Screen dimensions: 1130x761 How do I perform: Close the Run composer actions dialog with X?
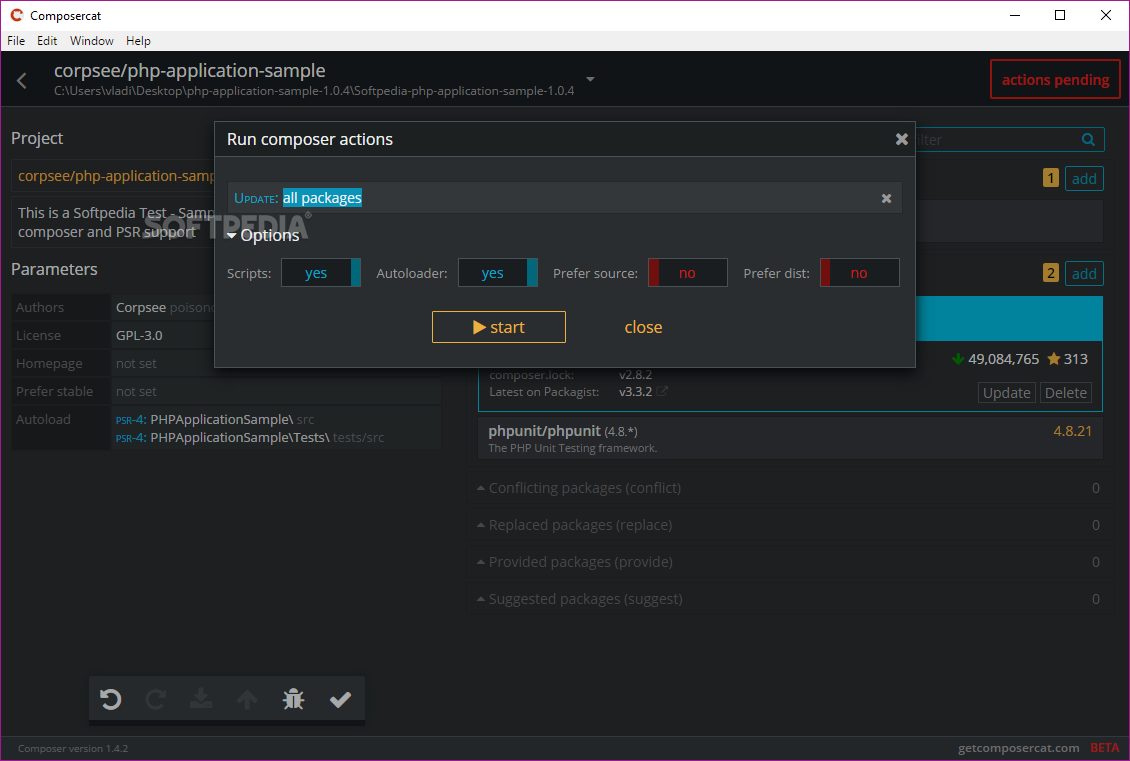tap(902, 139)
